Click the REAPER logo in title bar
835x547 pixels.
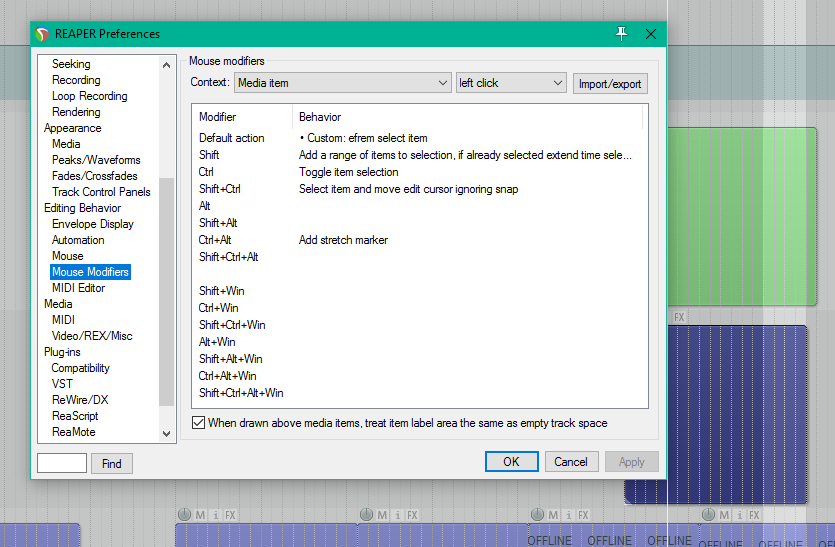(42, 34)
